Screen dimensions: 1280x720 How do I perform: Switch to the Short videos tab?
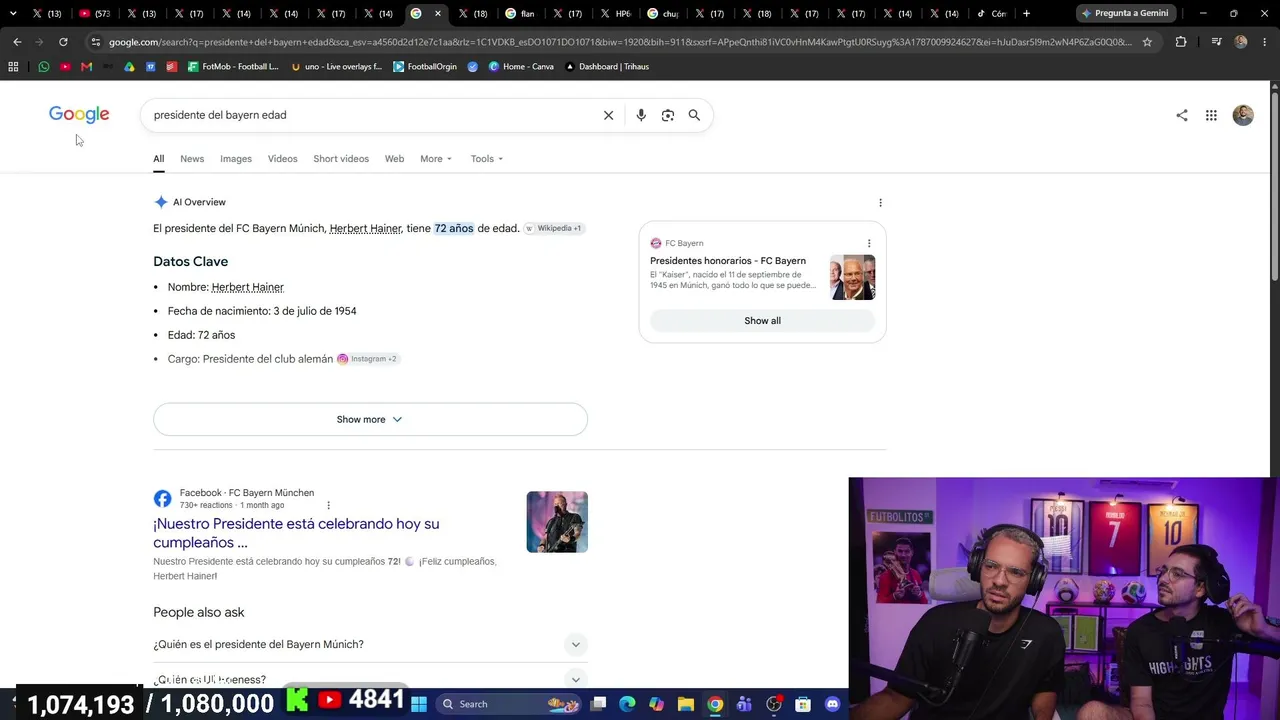tap(341, 159)
